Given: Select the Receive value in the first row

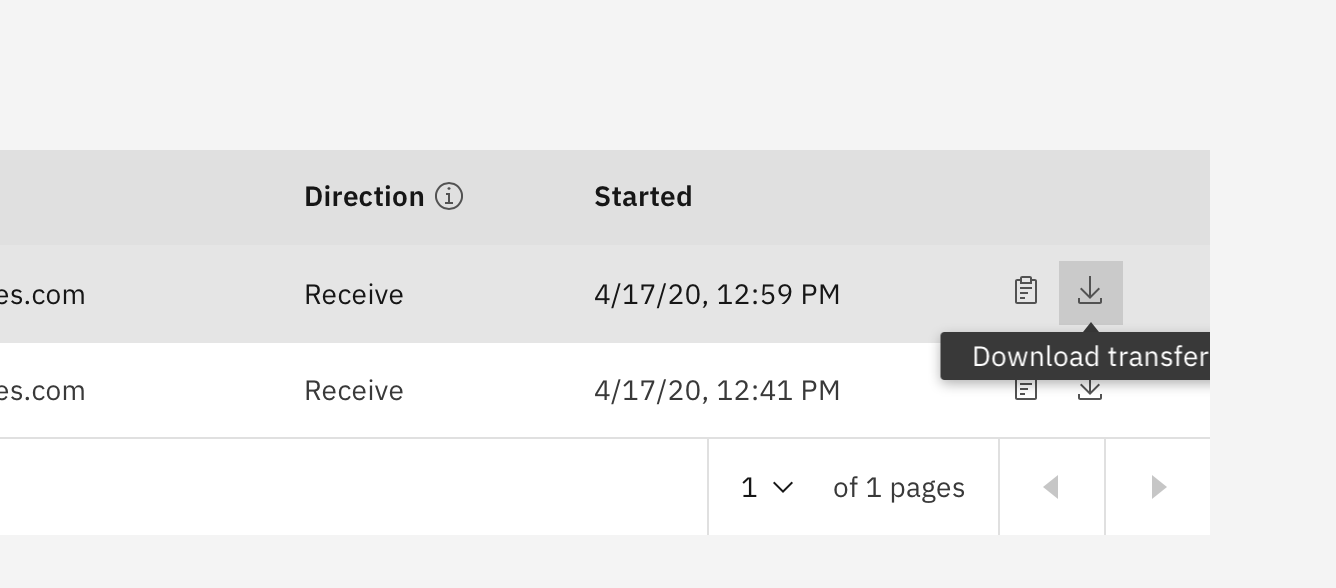Looking at the screenshot, I should 353,294.
